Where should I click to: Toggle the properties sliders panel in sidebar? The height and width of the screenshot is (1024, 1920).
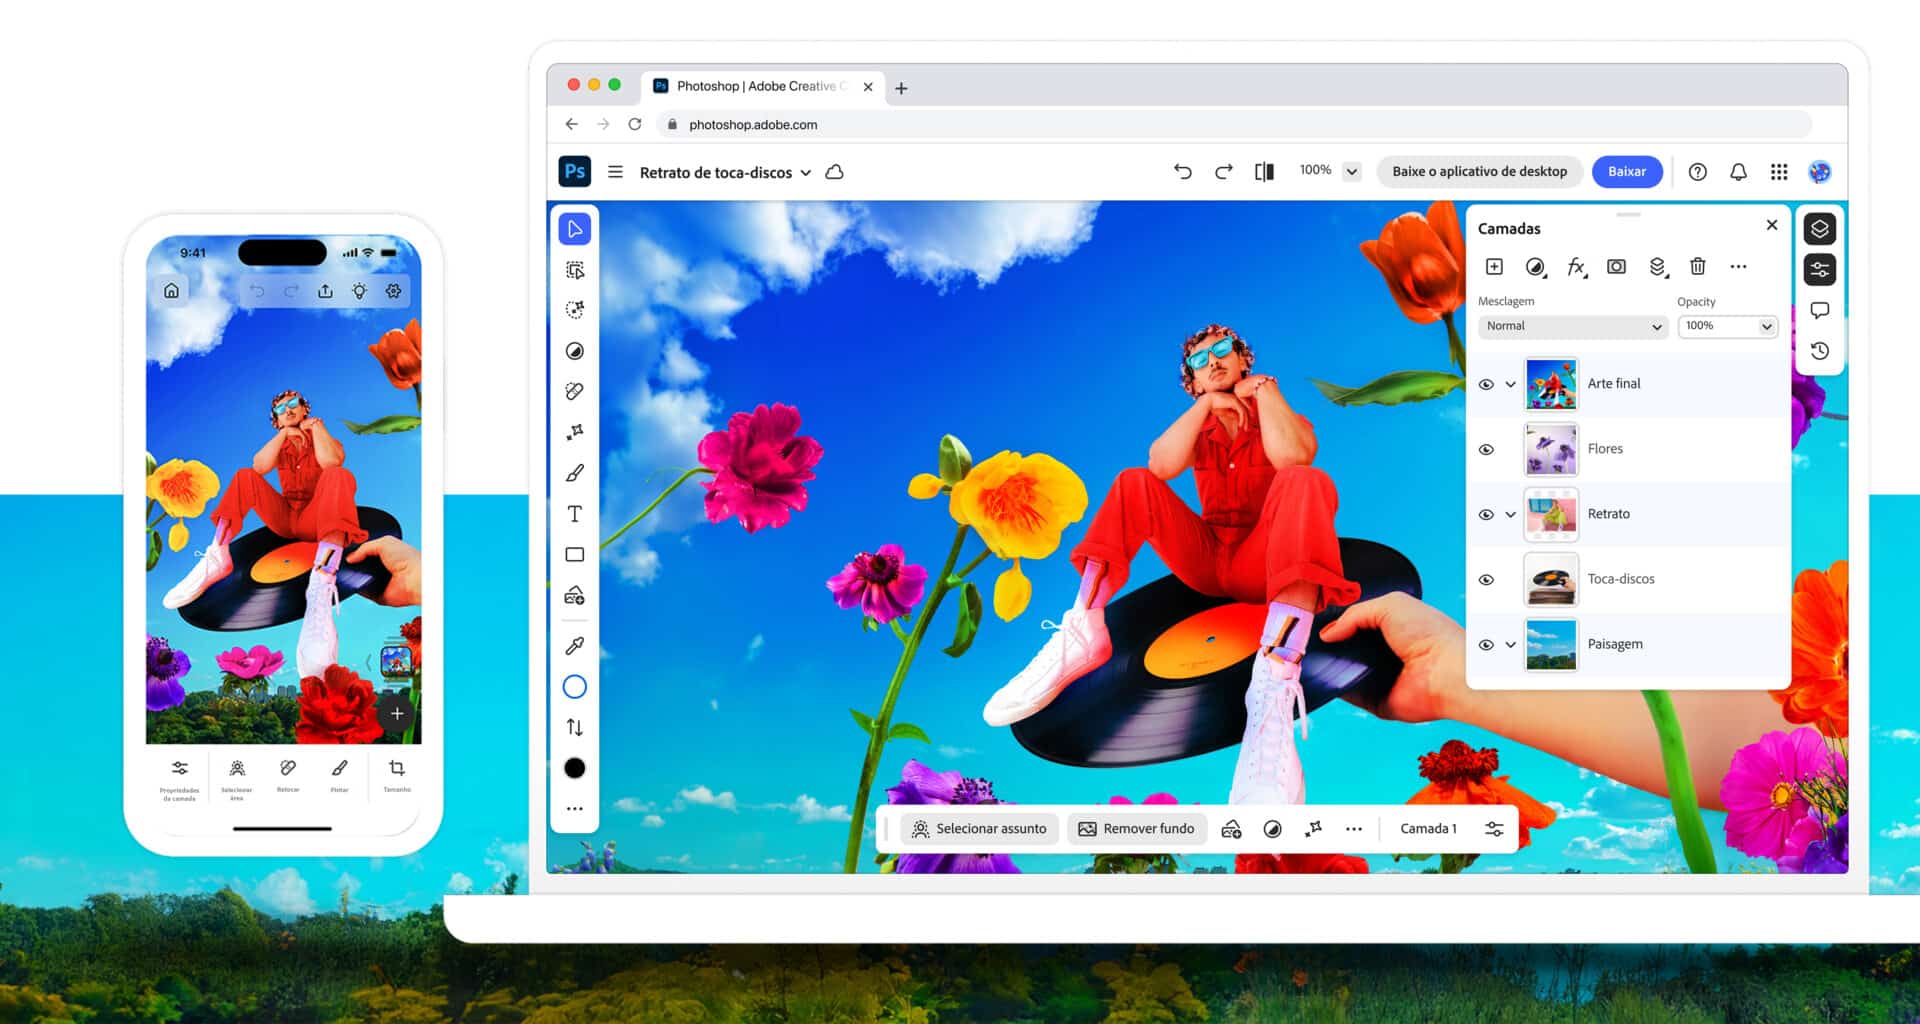tap(1819, 269)
